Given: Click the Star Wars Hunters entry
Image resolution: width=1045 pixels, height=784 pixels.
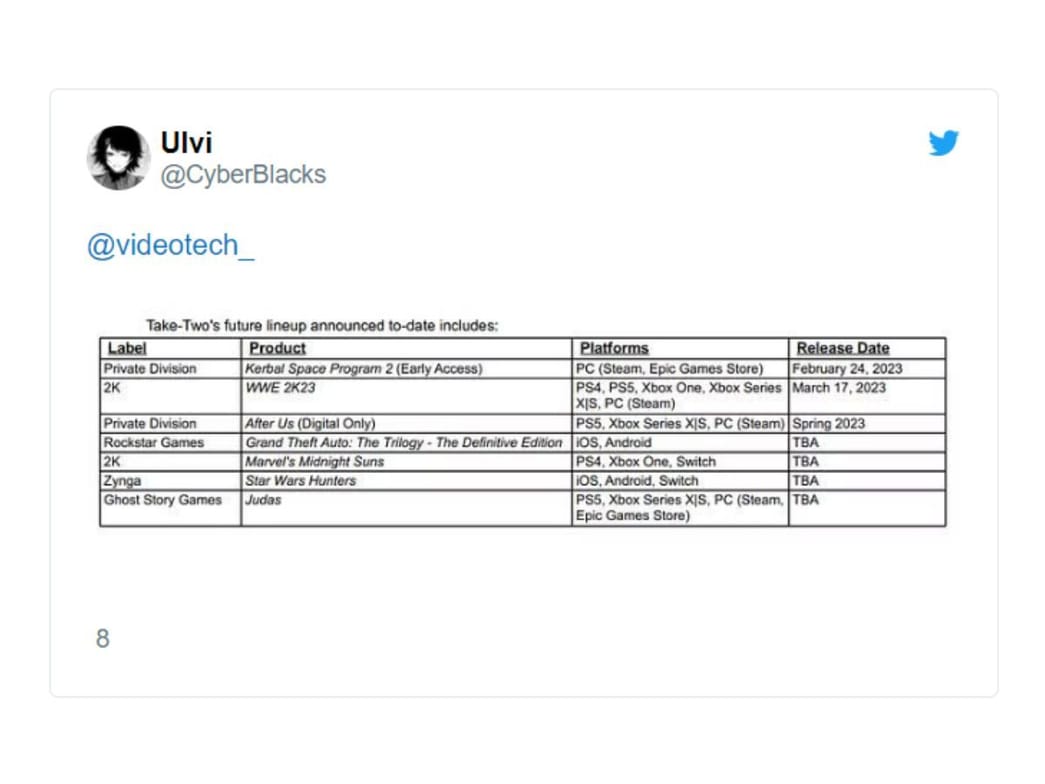Looking at the screenshot, I should (300, 481).
